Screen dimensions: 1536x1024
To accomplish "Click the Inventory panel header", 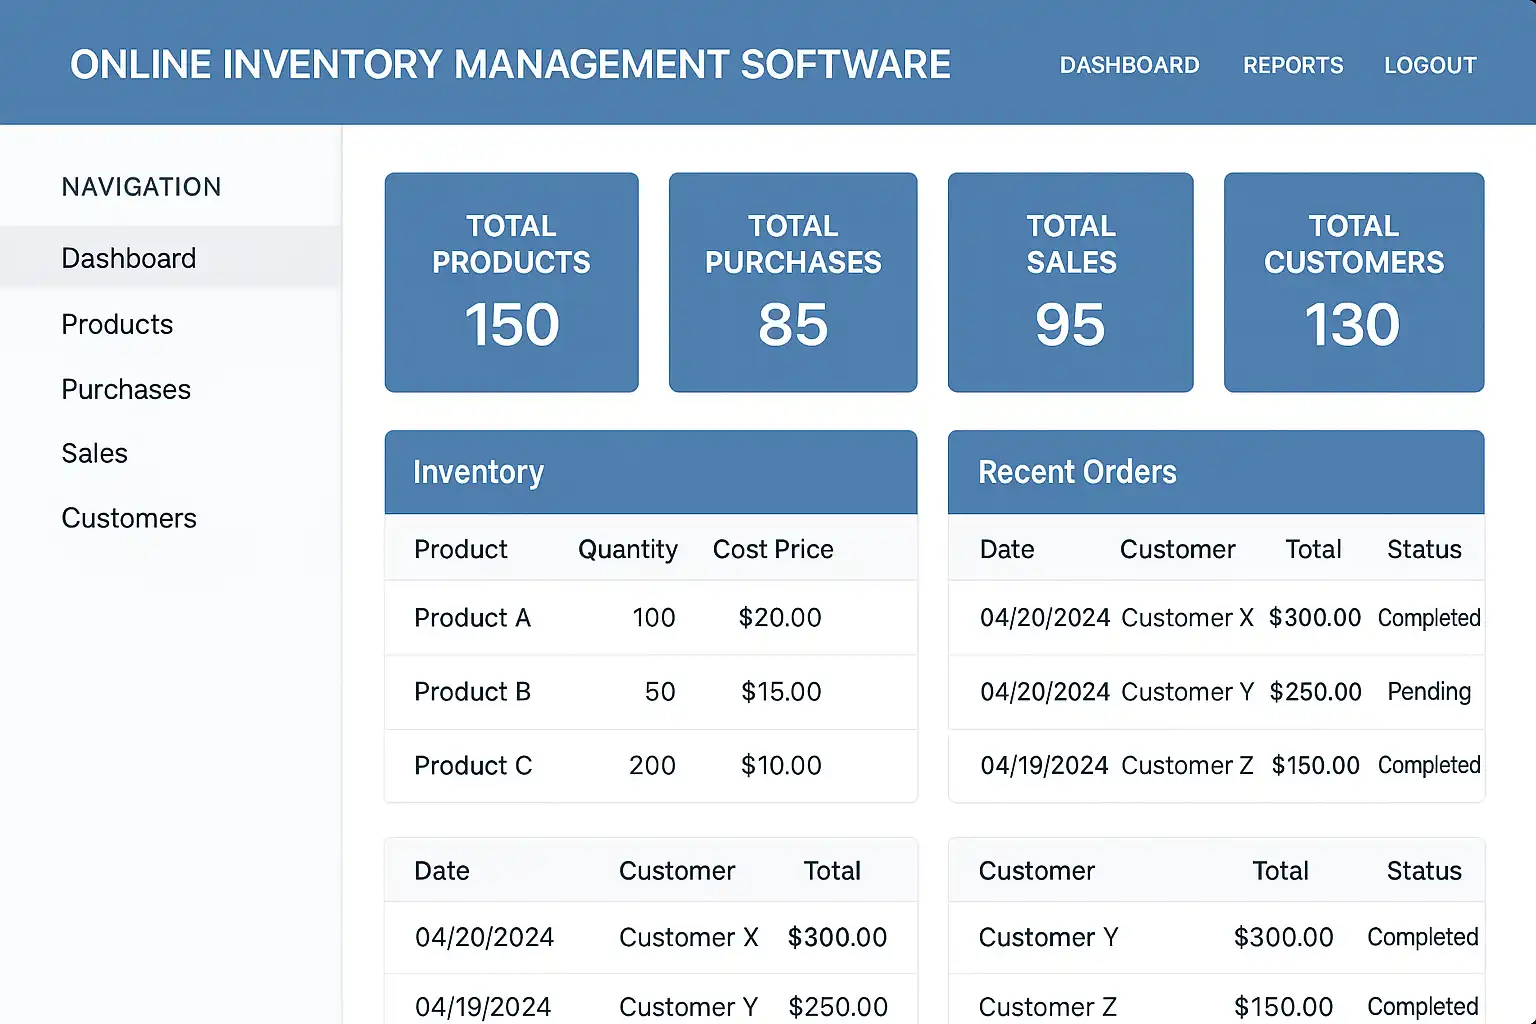I will [x=650, y=472].
